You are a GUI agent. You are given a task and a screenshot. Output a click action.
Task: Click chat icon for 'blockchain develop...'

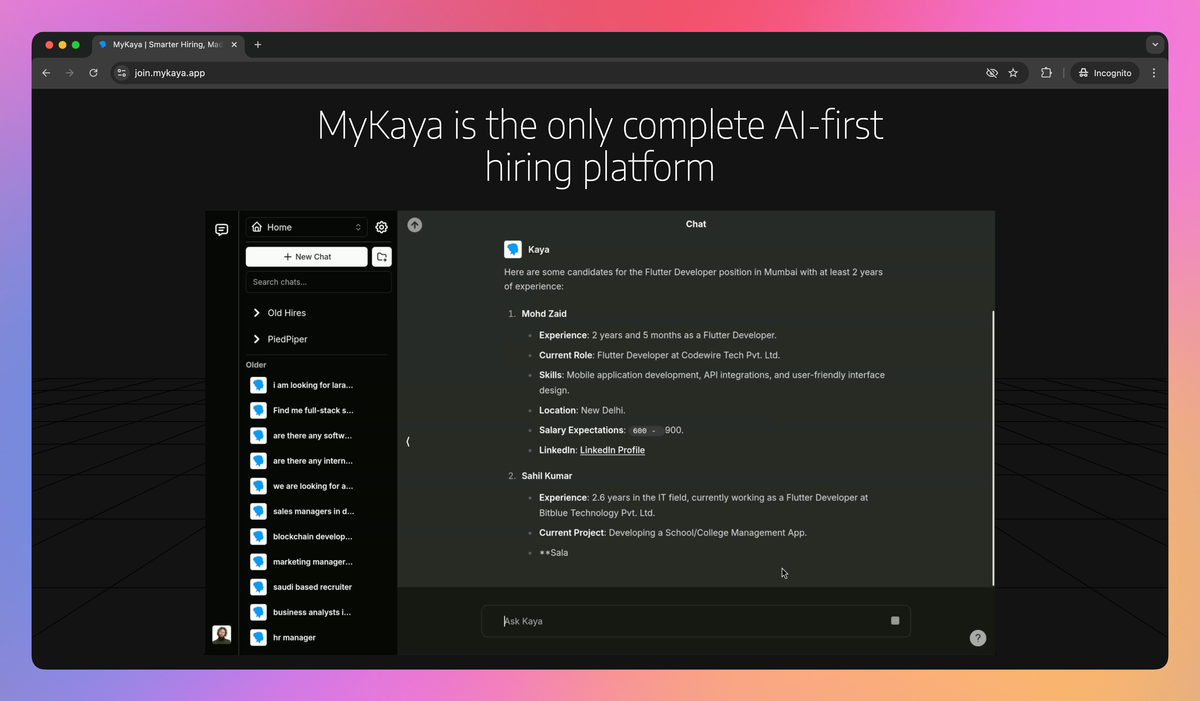coord(258,537)
